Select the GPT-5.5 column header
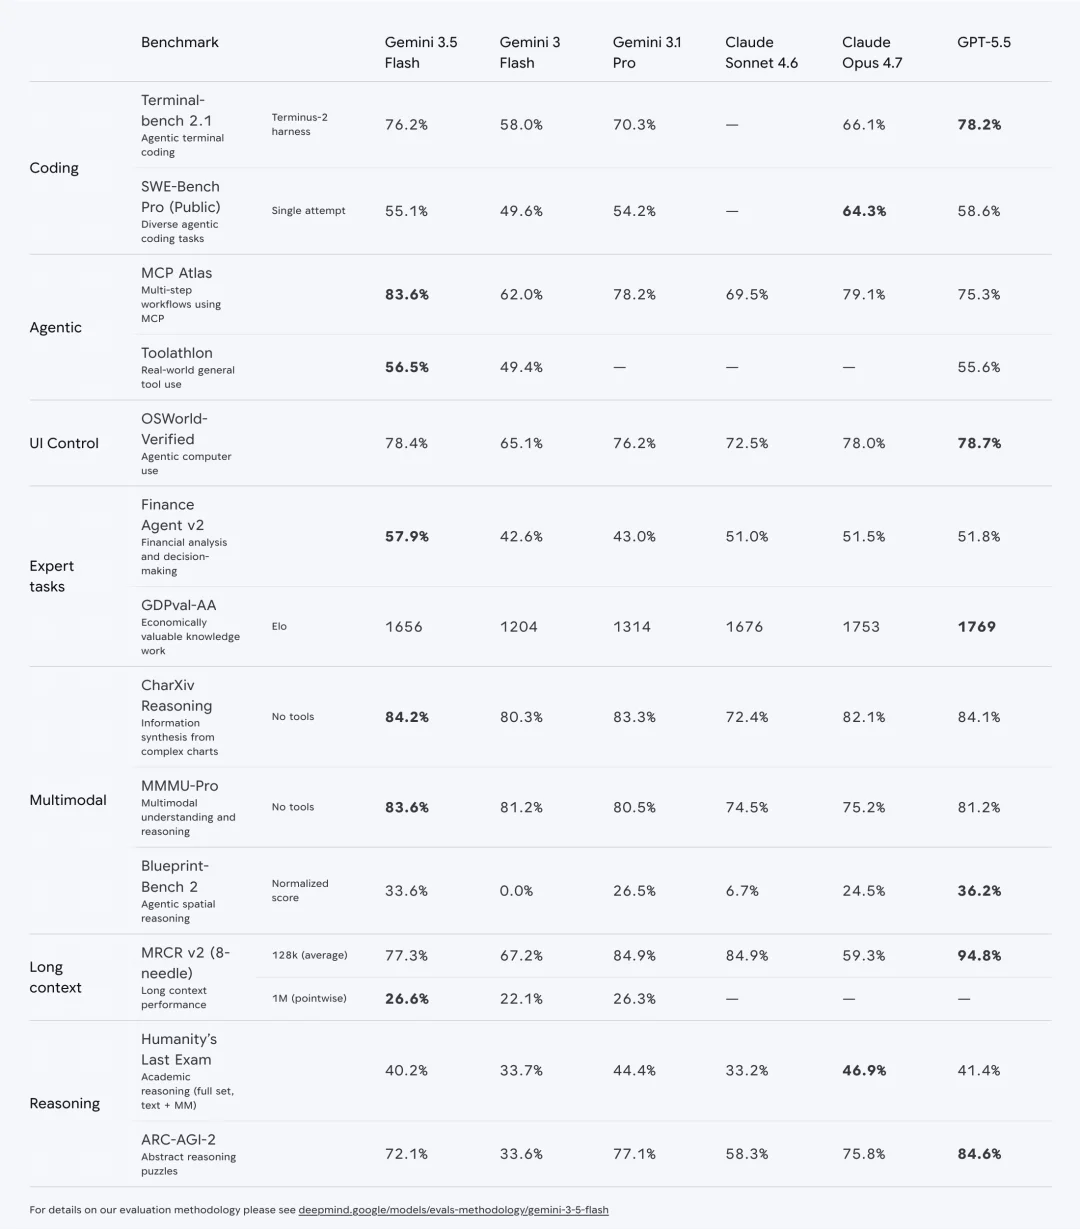Viewport: 1080px width, 1229px height. pos(984,42)
